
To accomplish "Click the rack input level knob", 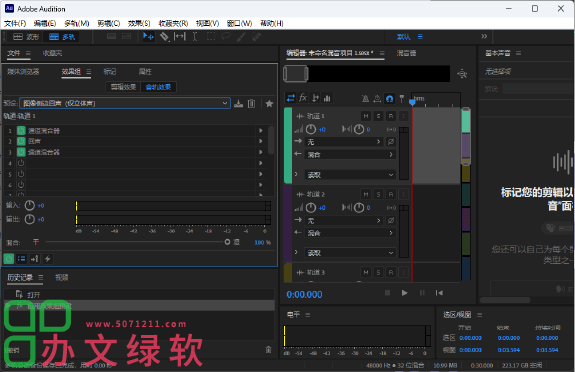I will 29,205.
